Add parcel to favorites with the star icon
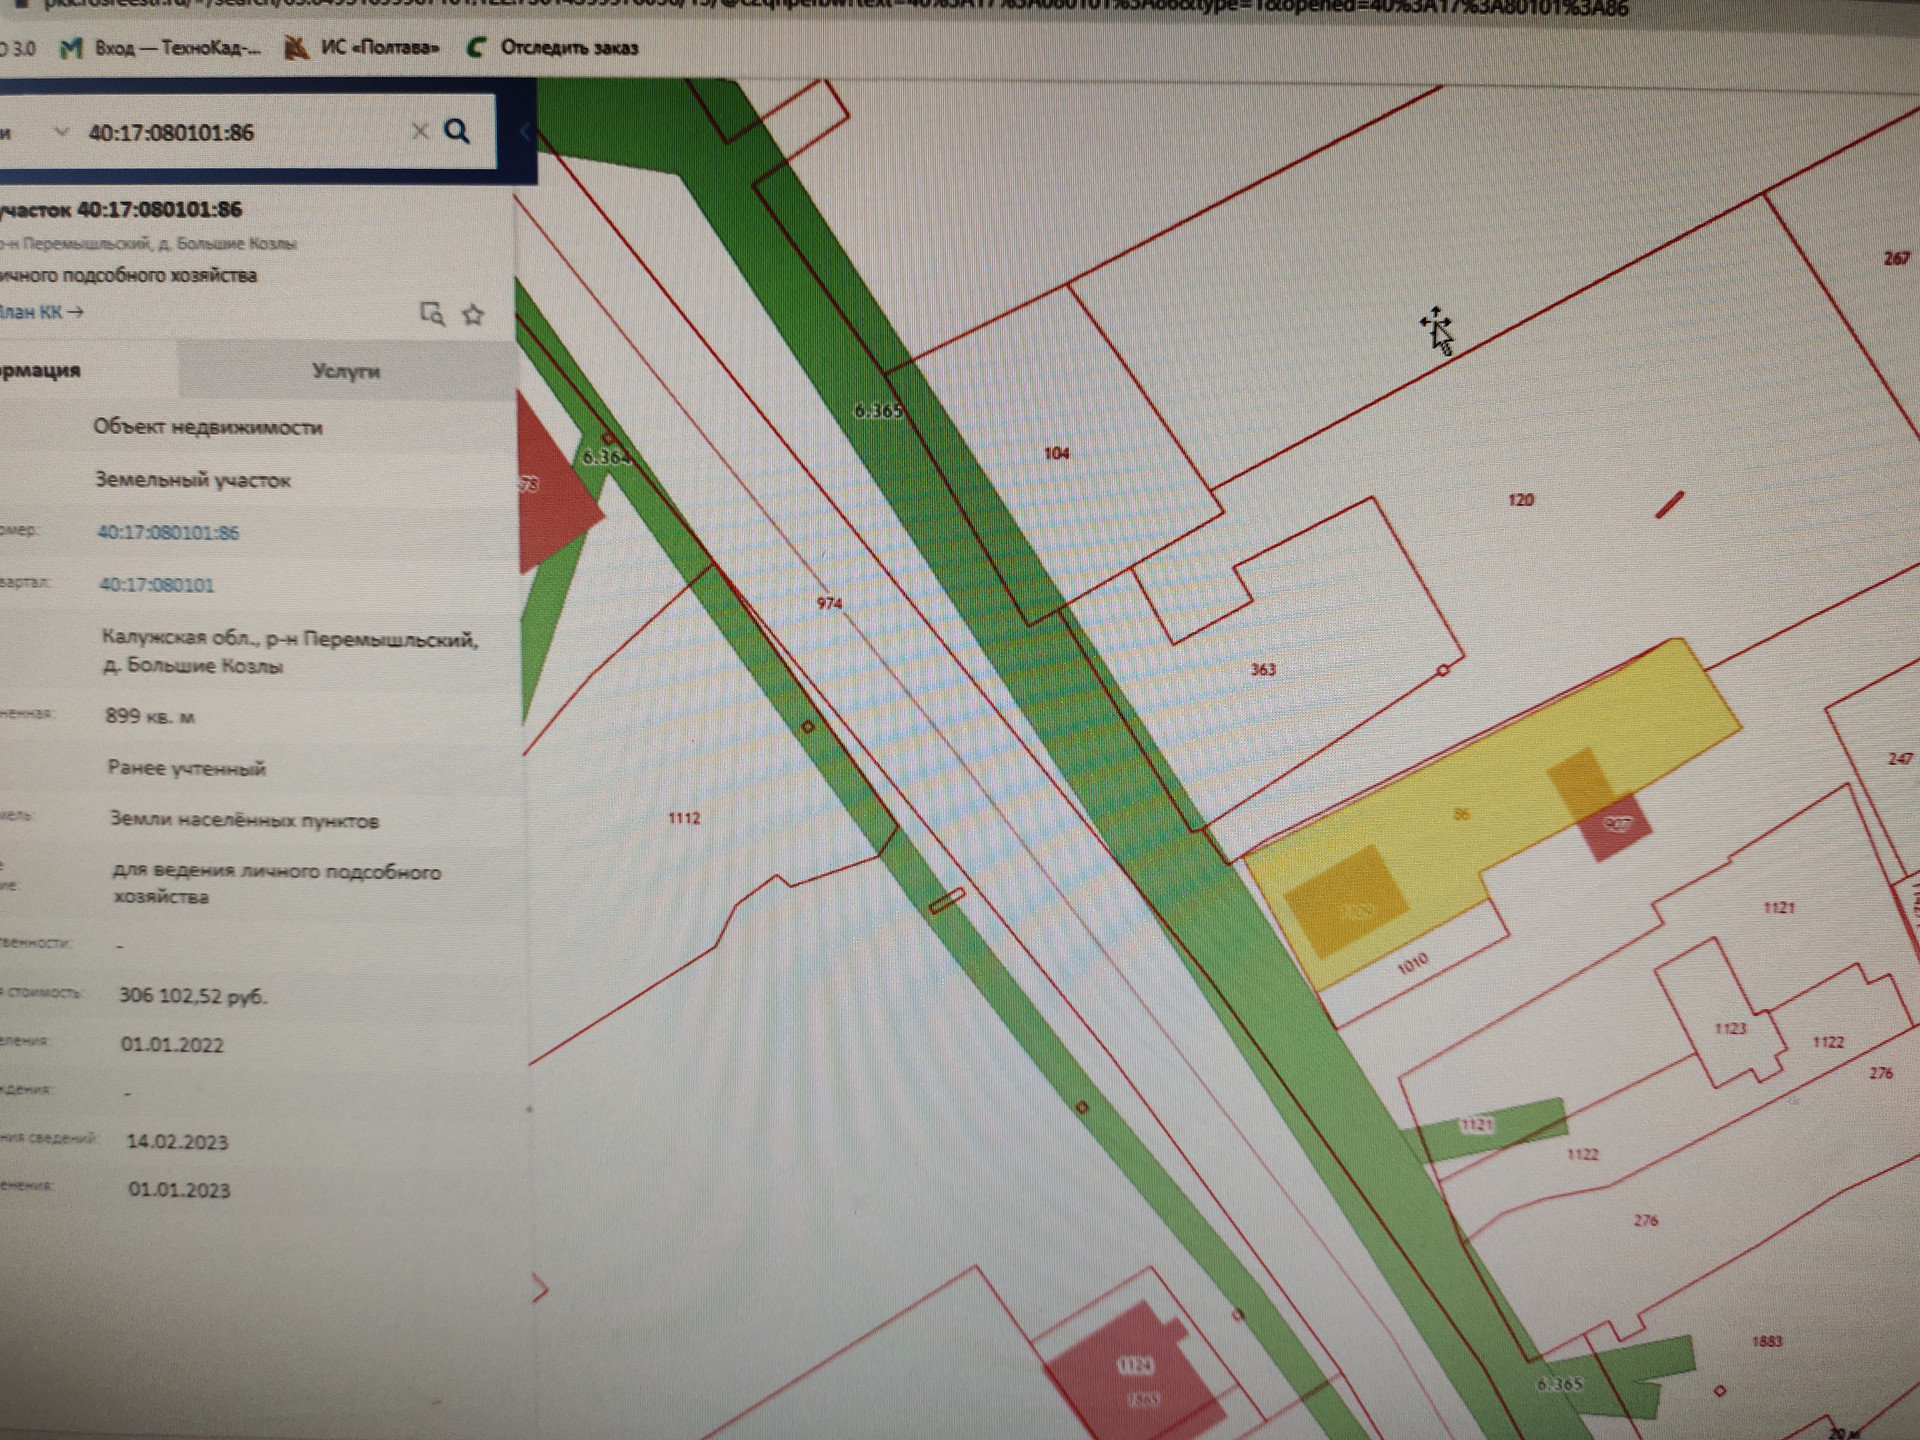The image size is (1920, 1440). pos(473,315)
